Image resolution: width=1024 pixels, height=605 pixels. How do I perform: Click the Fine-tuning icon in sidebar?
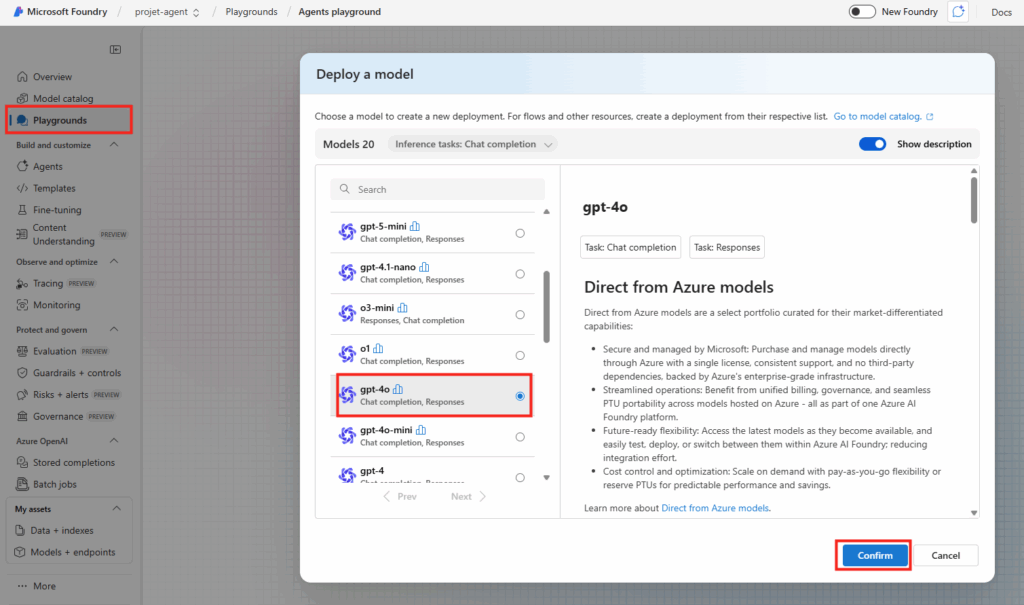point(23,210)
